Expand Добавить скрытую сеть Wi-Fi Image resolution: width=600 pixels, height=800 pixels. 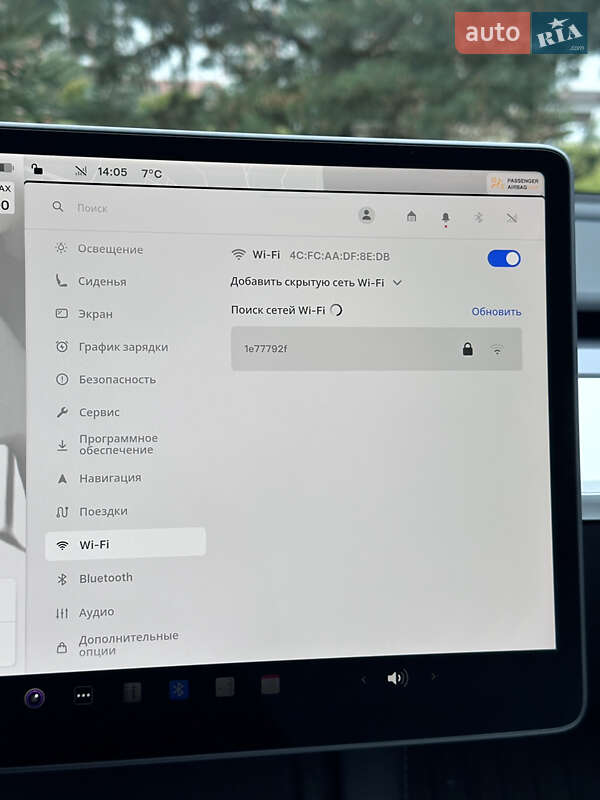(316, 282)
